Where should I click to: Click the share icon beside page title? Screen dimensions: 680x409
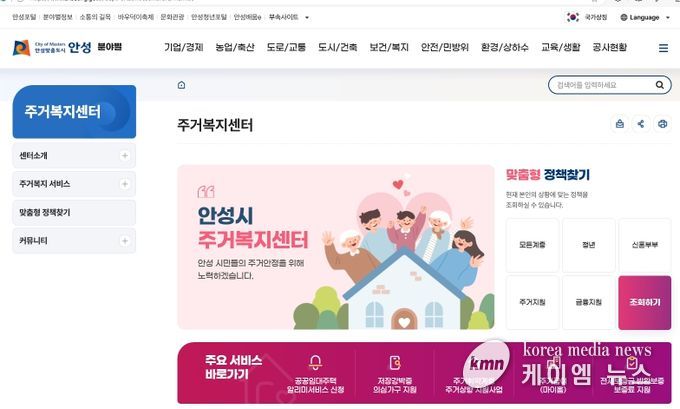(x=641, y=124)
